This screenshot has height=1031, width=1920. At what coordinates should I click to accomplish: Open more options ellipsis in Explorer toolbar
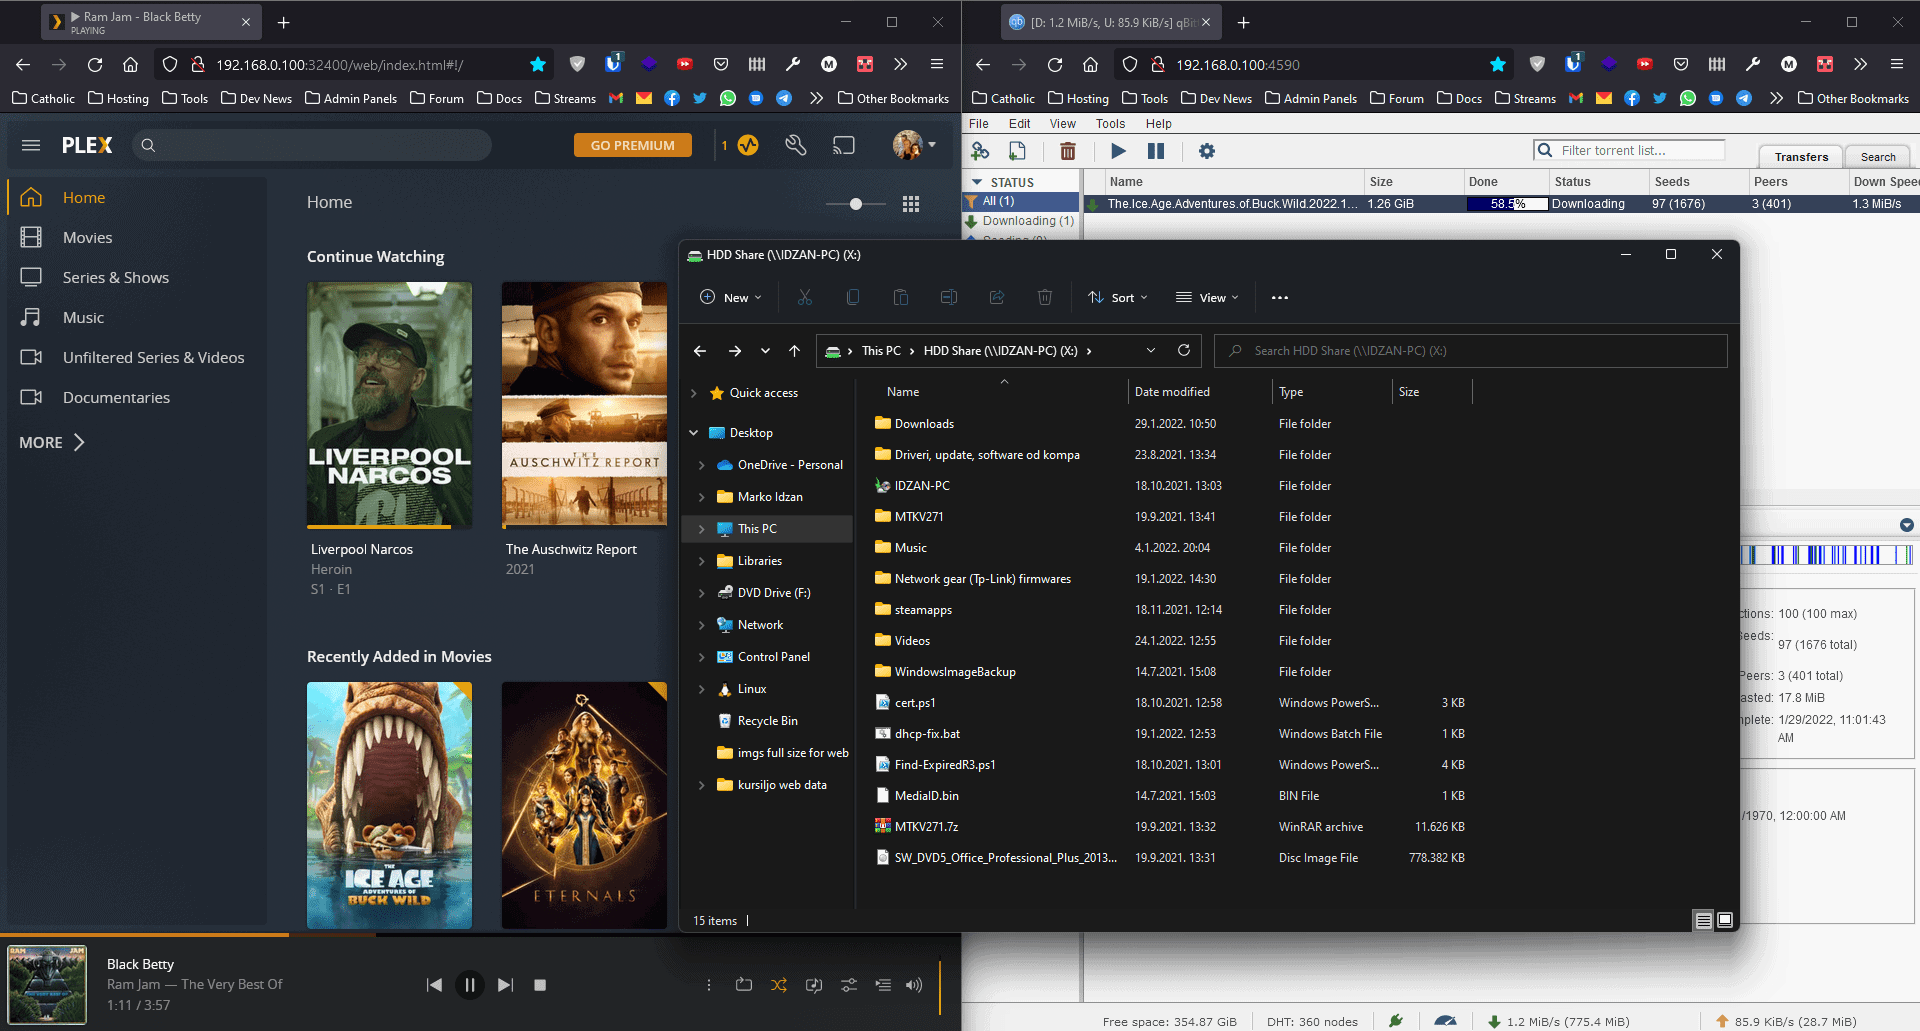(1280, 298)
